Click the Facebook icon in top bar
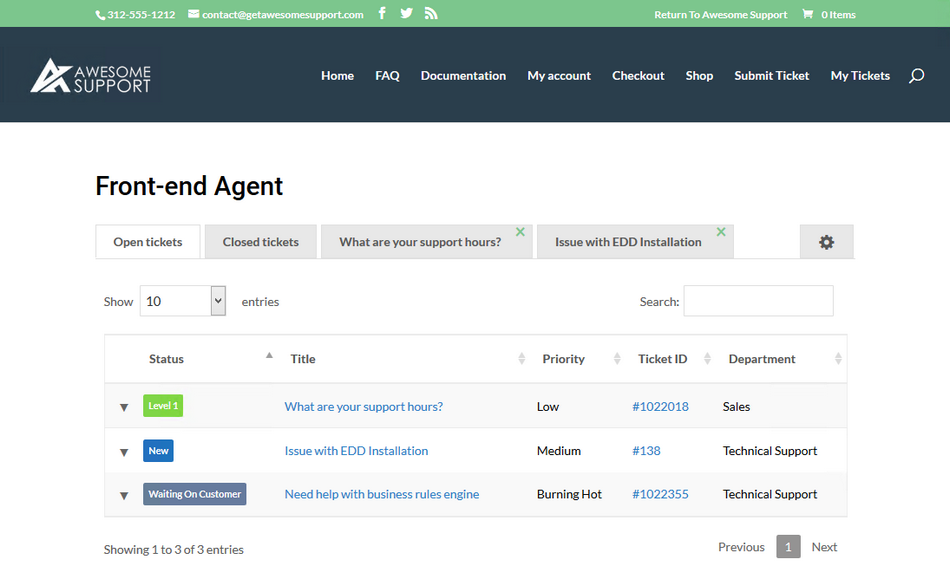 pyautogui.click(x=382, y=13)
